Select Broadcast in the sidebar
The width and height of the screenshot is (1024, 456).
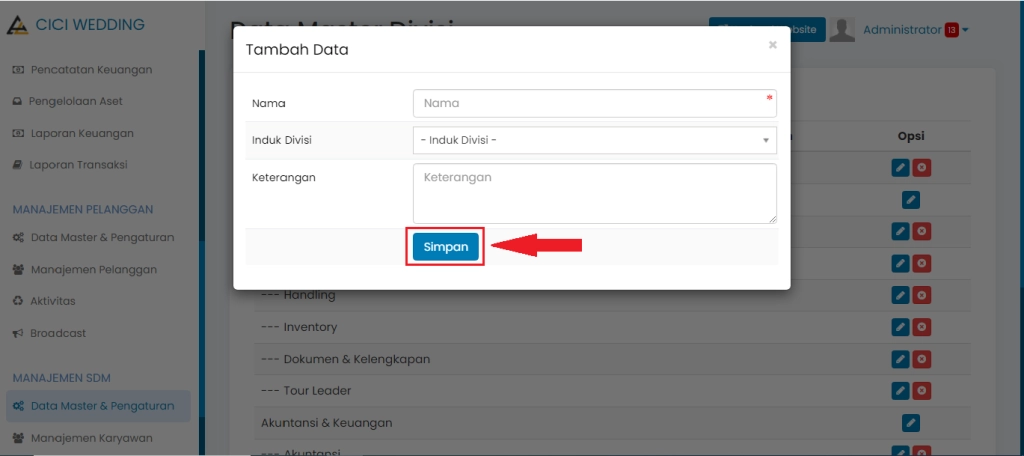58,333
